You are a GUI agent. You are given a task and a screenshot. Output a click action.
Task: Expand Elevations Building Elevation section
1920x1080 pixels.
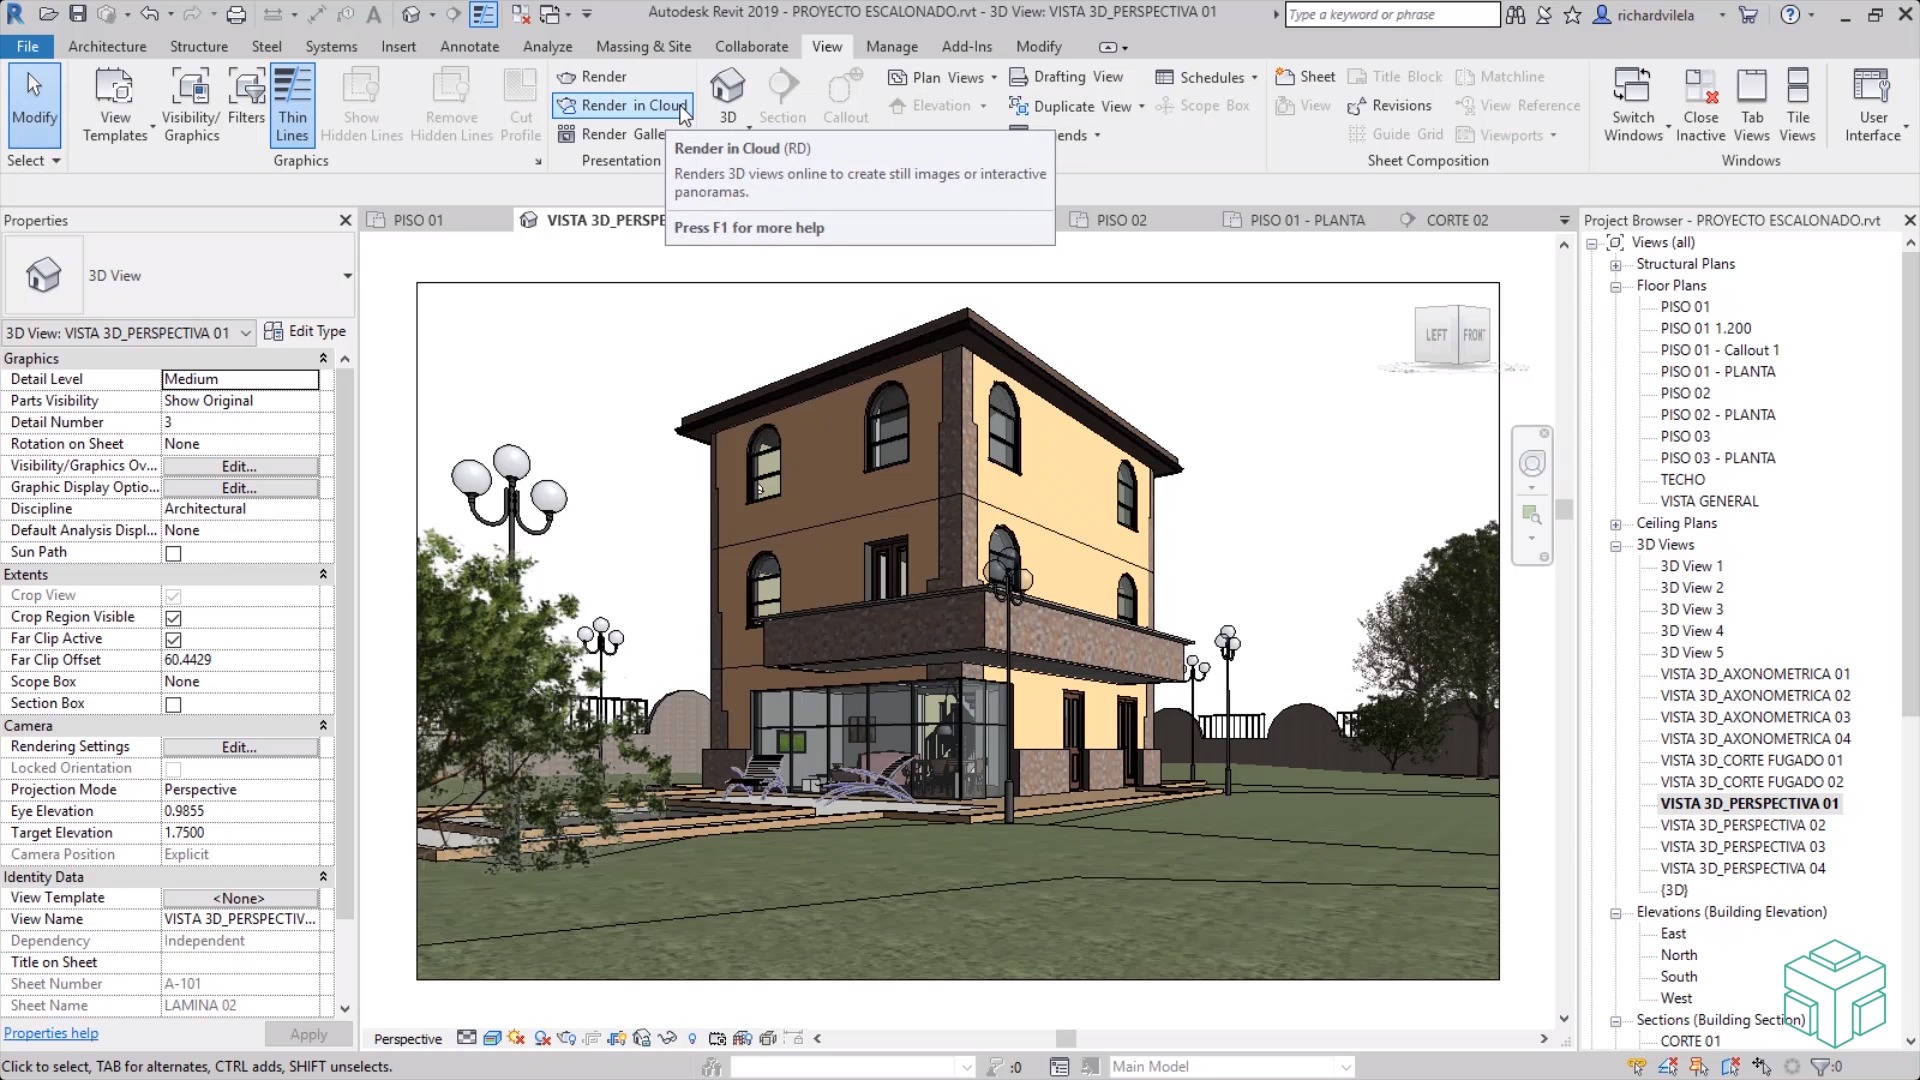pos(1615,911)
